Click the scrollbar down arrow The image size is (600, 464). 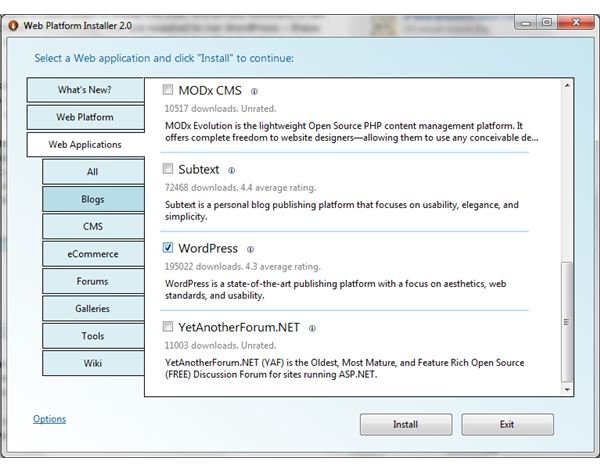click(567, 389)
